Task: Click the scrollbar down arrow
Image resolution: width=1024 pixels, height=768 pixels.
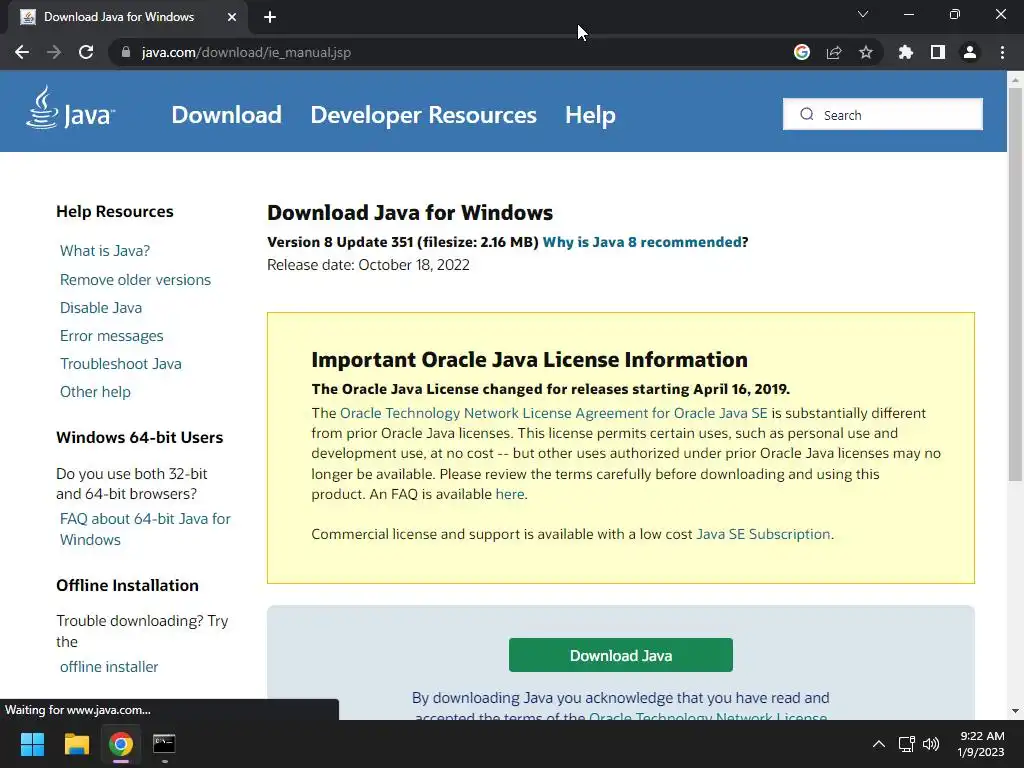Action: tap(1015, 711)
